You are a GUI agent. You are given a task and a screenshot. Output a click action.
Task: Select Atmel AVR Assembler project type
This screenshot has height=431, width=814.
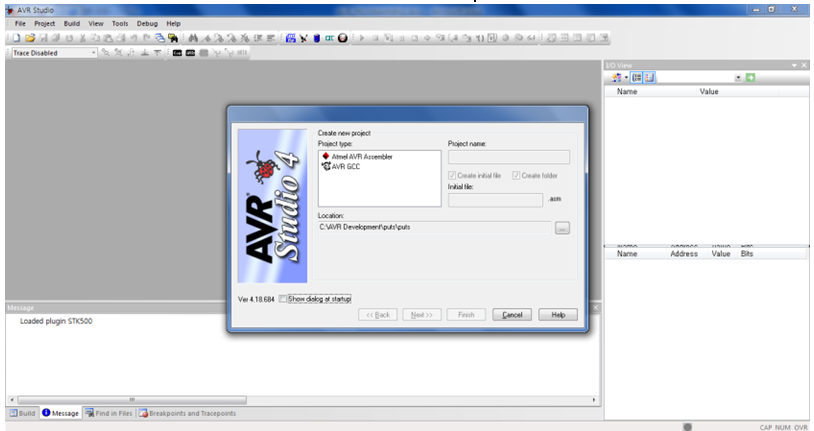[x=361, y=157]
